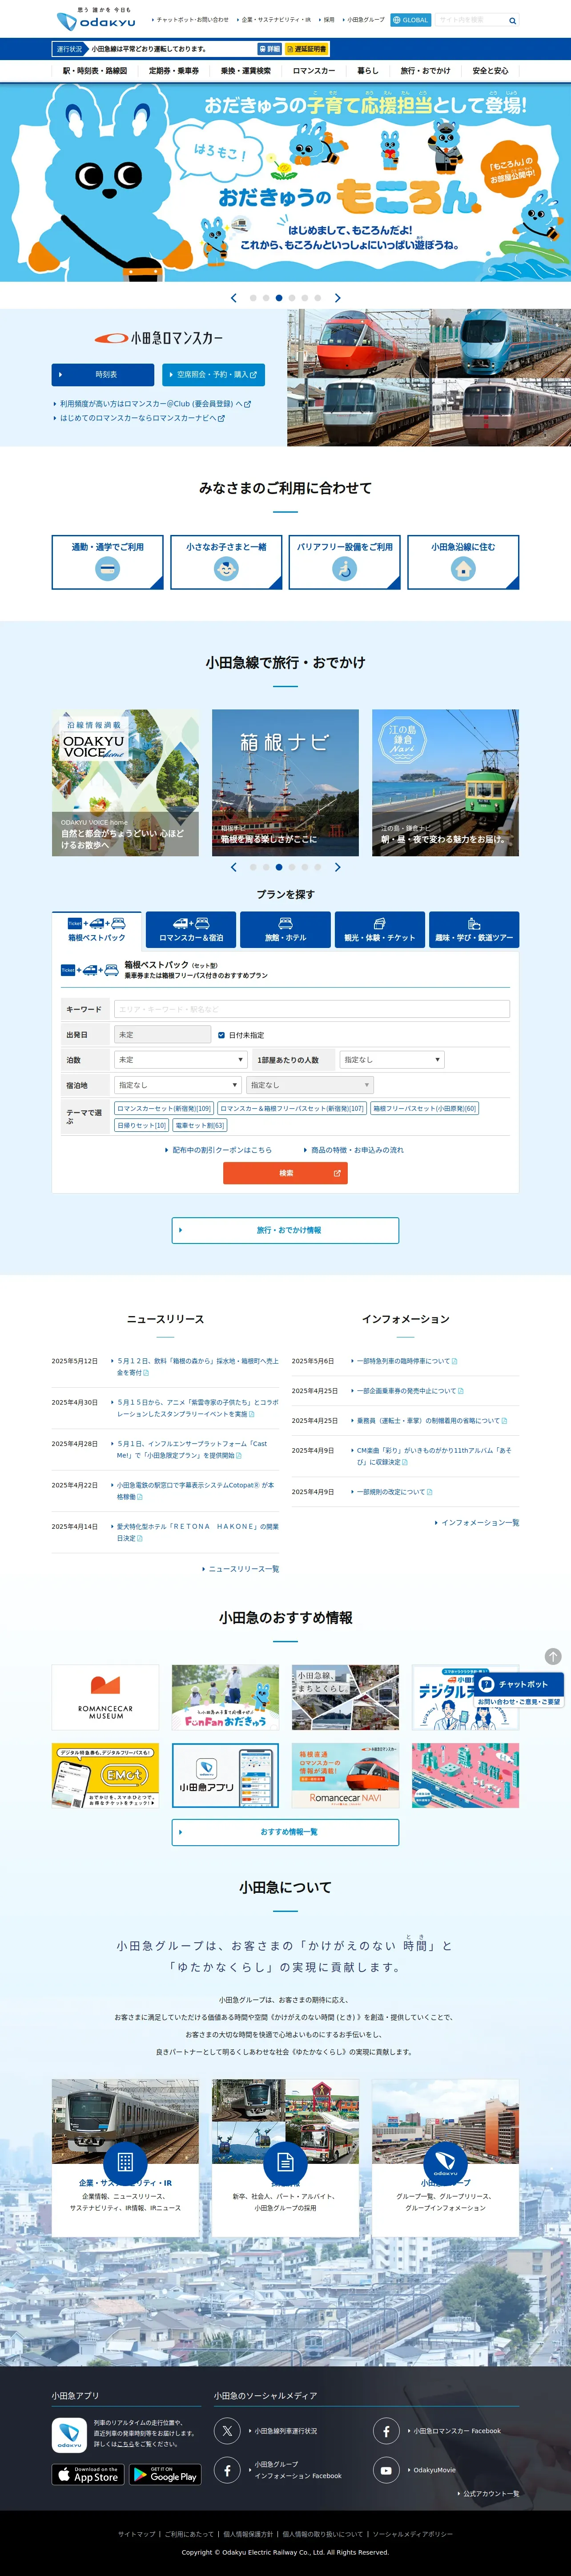Viewport: 571px width, 2576px height.
Task: Open second 宿泊地 disabled dropdown
Action: pyautogui.click(x=310, y=1085)
